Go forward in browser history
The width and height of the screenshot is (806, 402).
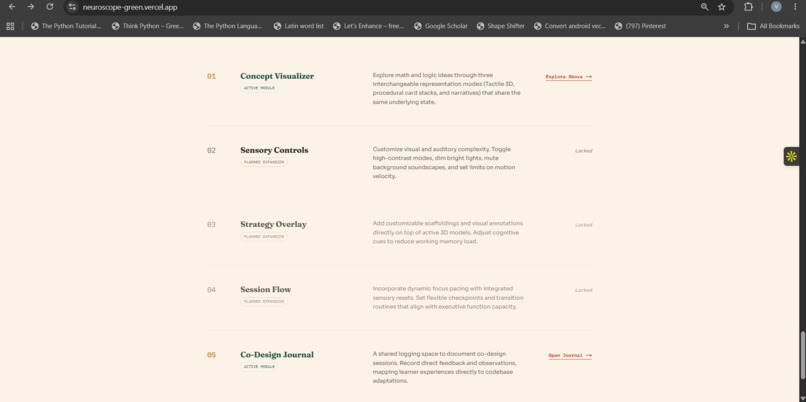click(x=31, y=7)
